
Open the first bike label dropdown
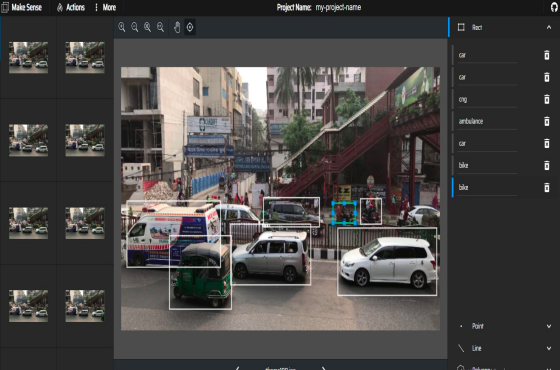point(488,166)
